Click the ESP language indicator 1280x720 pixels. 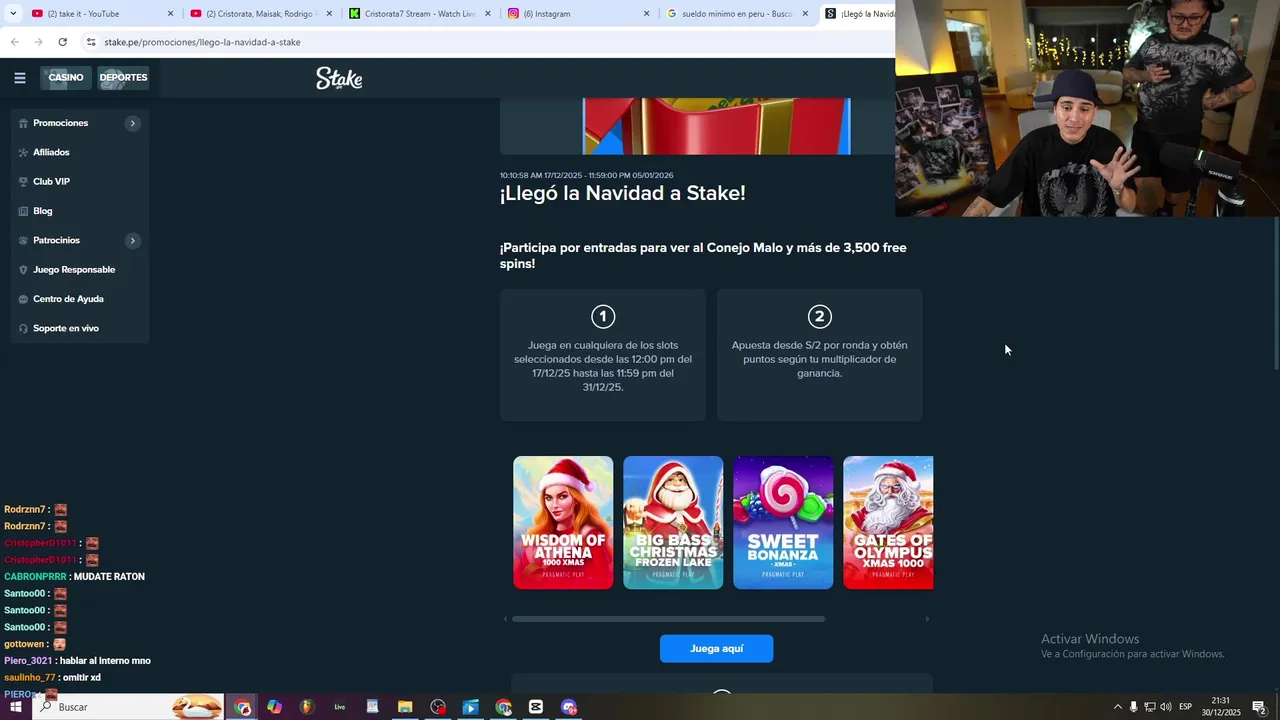[1186, 707]
